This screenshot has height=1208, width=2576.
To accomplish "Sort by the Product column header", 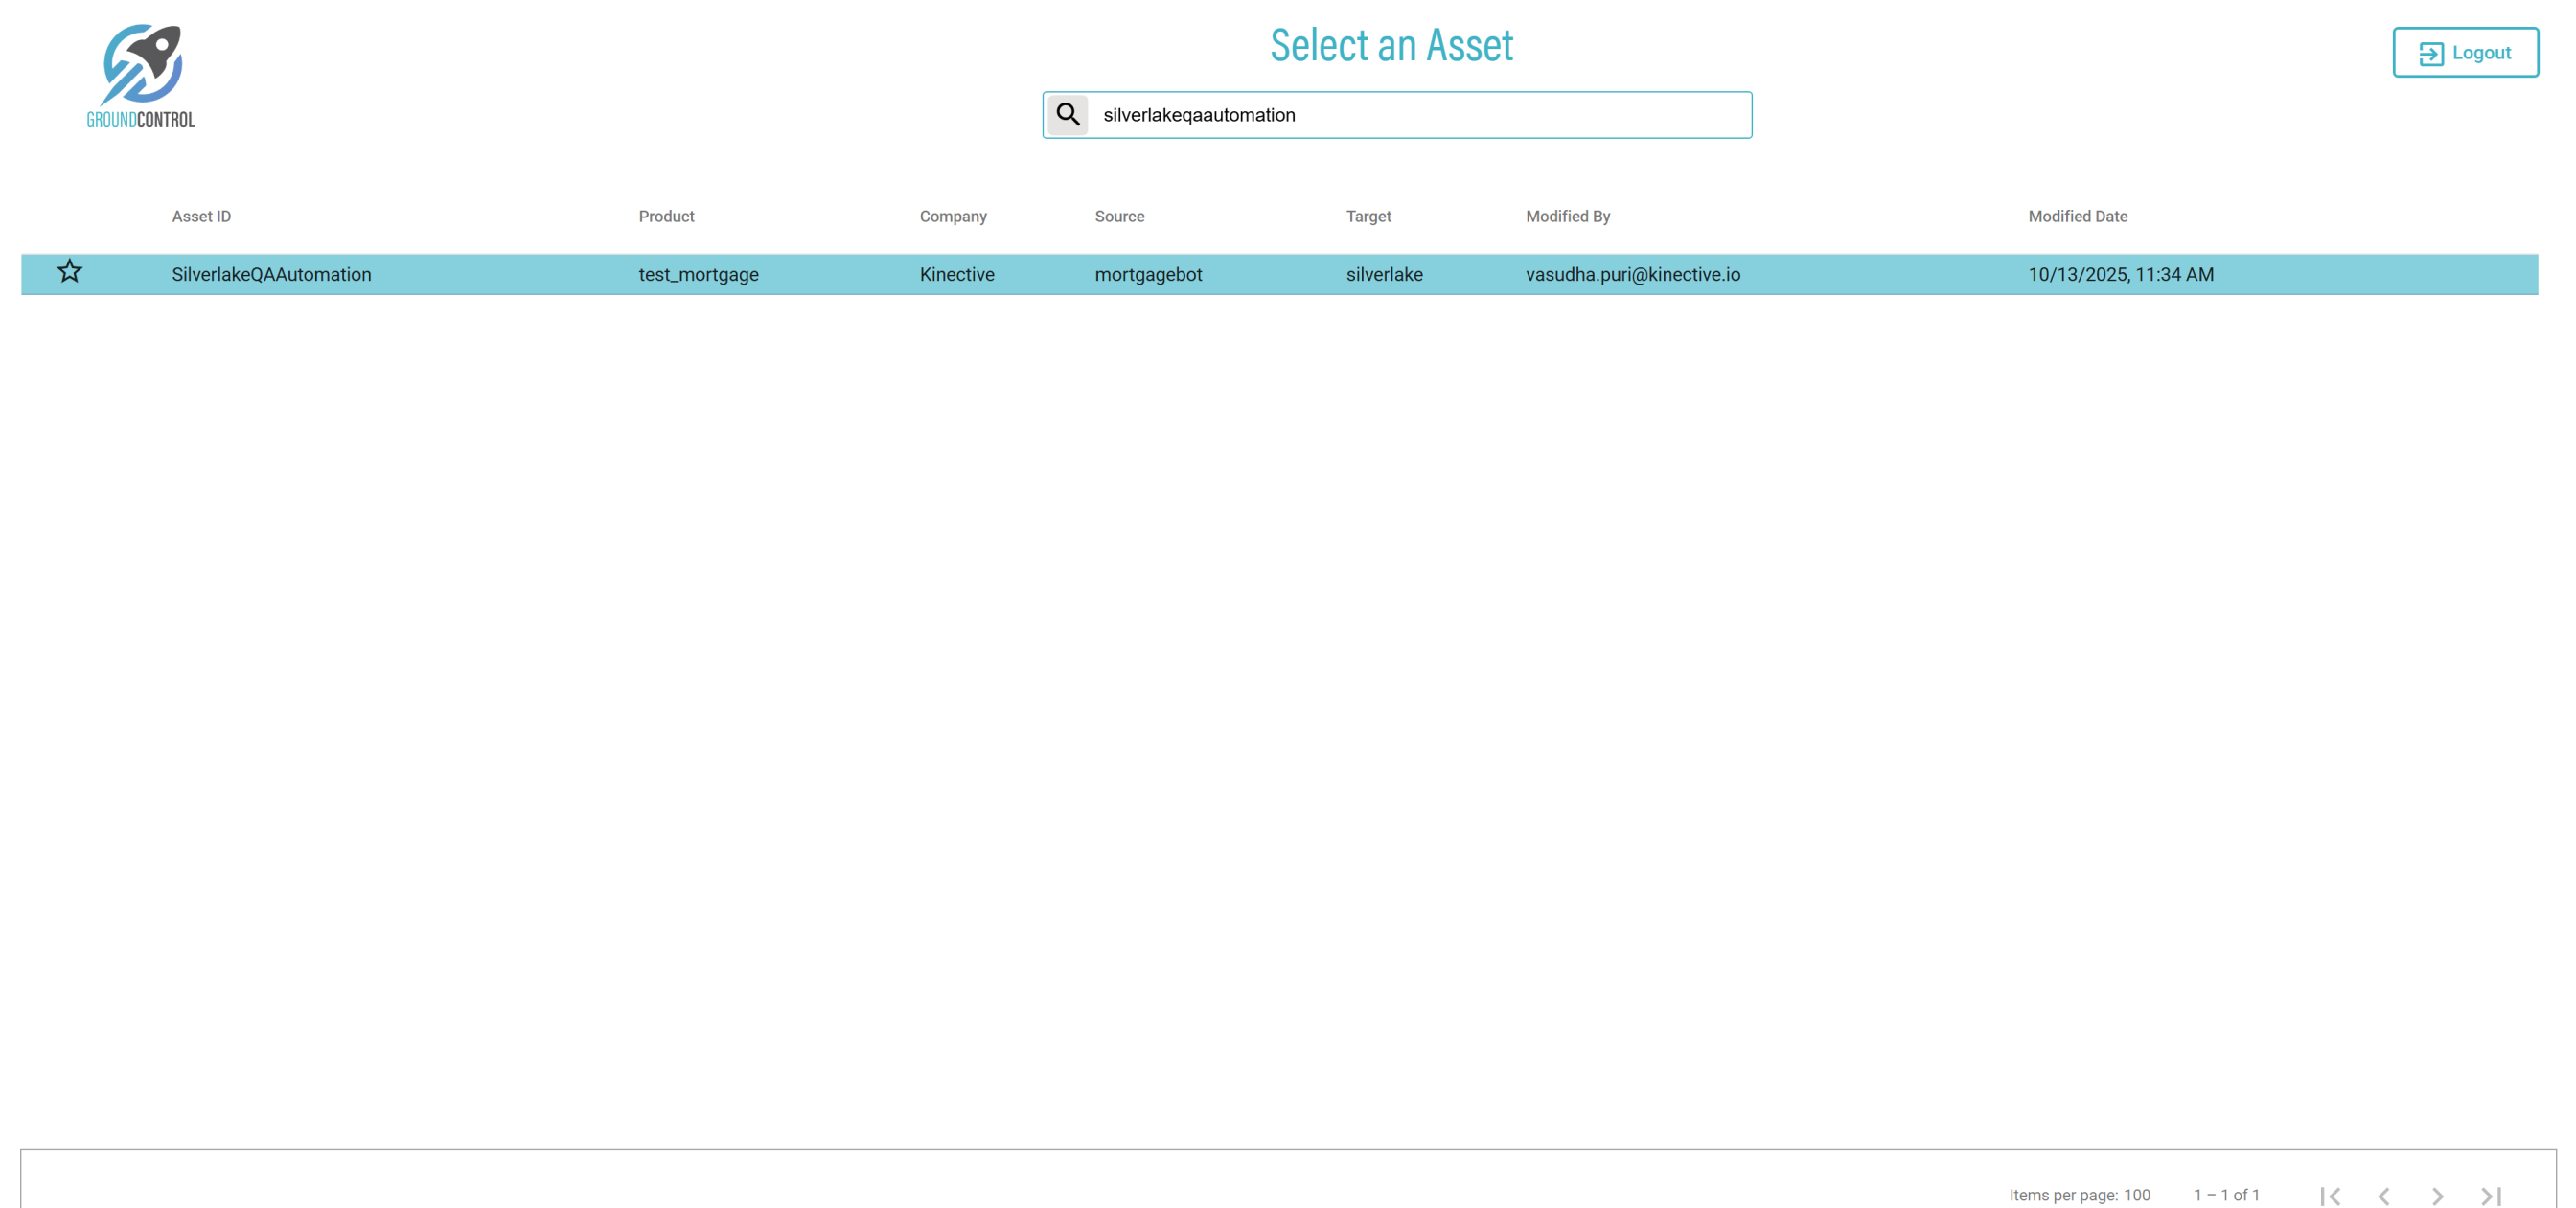I will point(666,216).
